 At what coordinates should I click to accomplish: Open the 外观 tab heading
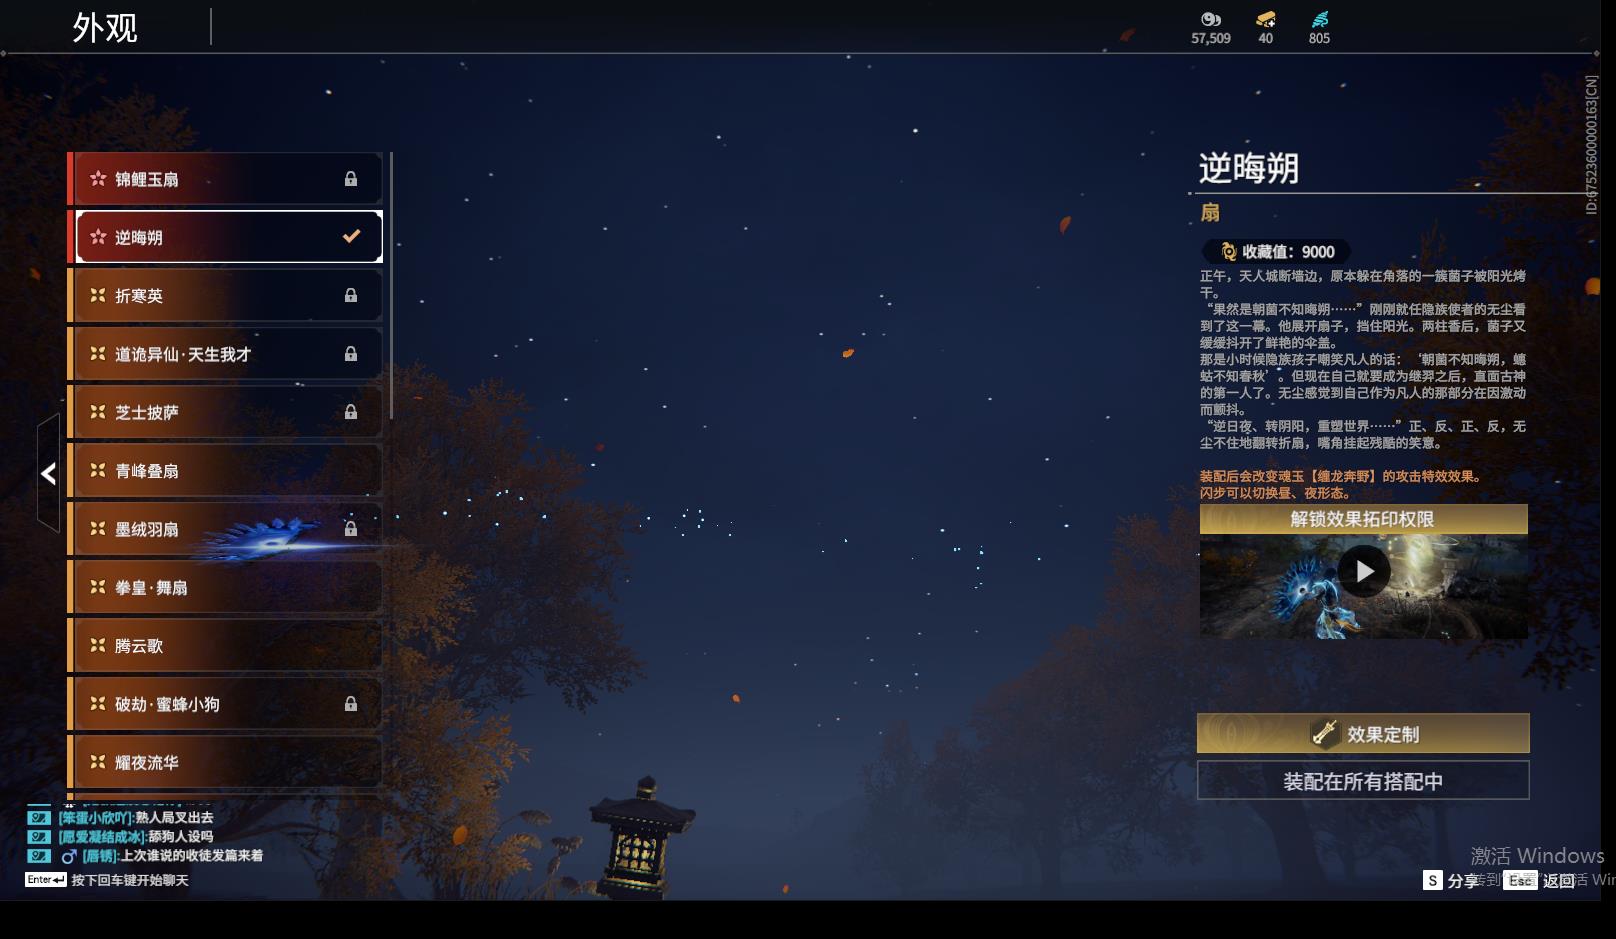105,28
